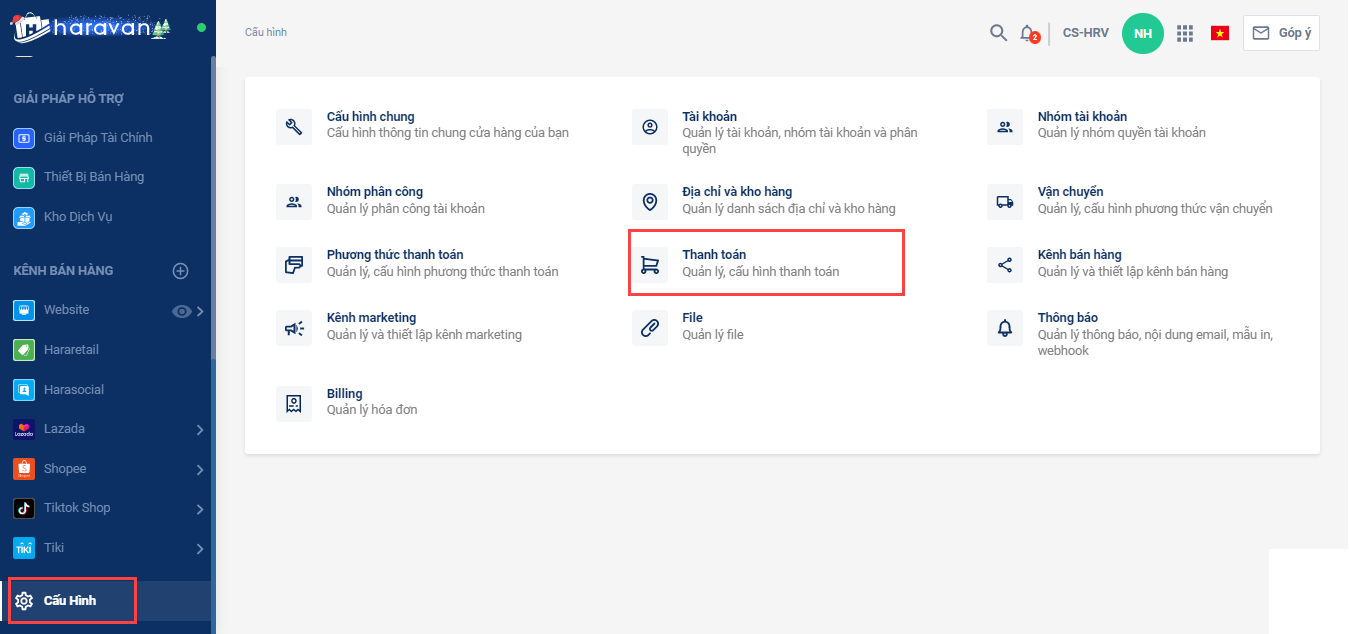Click the NH user avatar
This screenshot has width=1349, height=634.
pyautogui.click(x=1143, y=34)
